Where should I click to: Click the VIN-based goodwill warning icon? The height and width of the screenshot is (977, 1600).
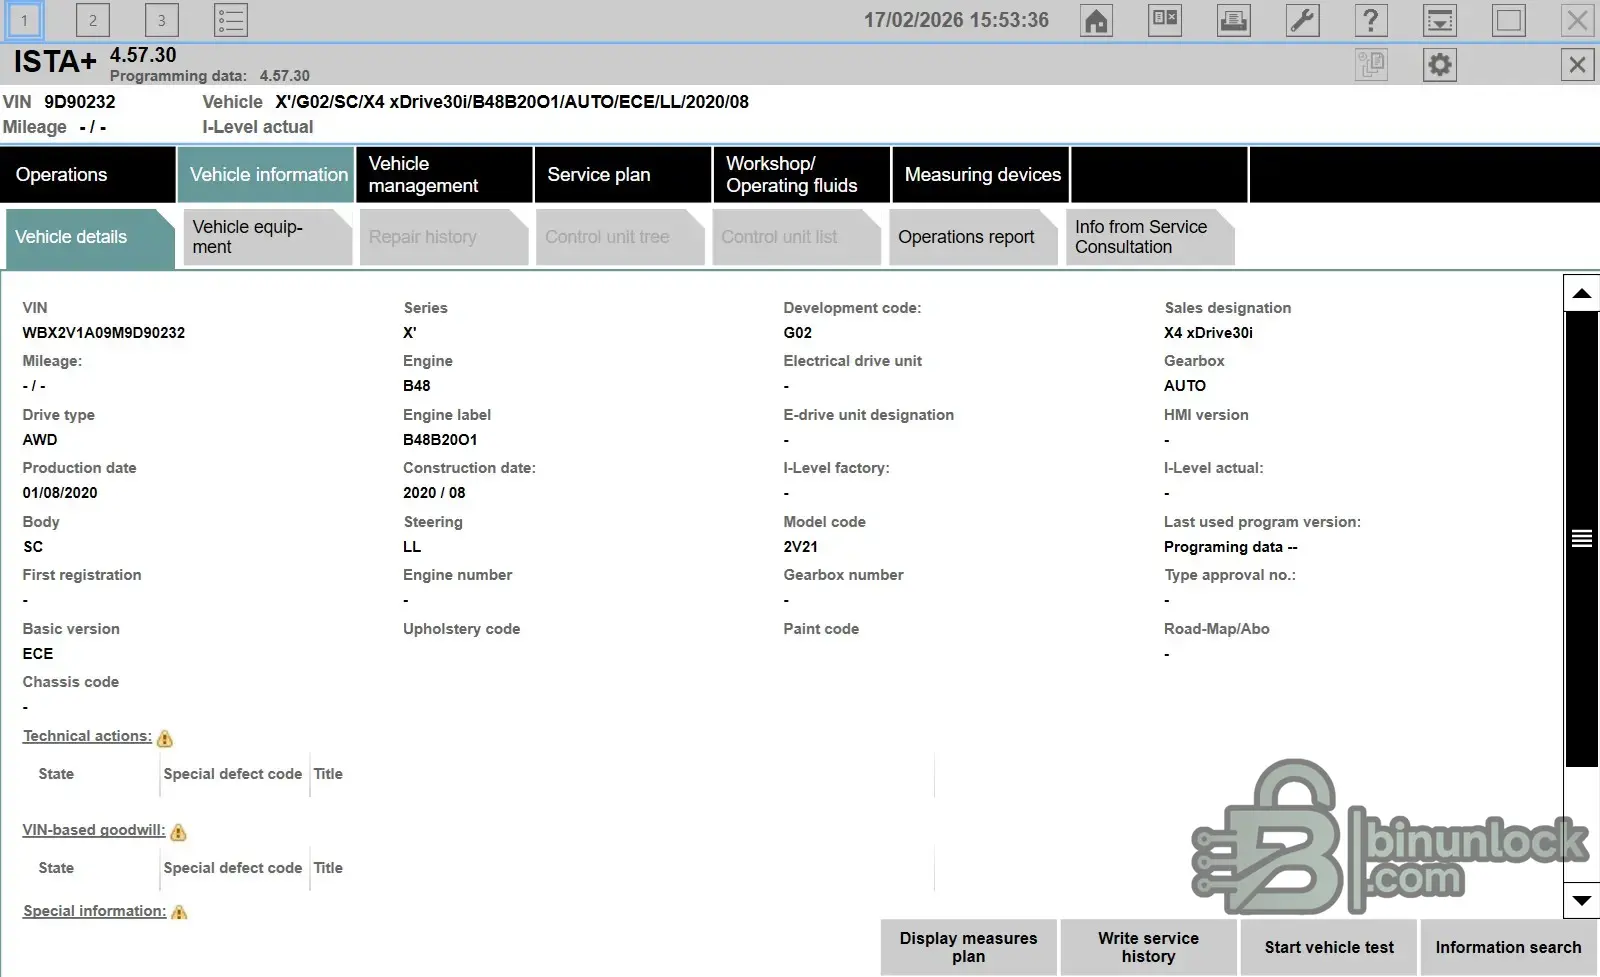point(178,833)
